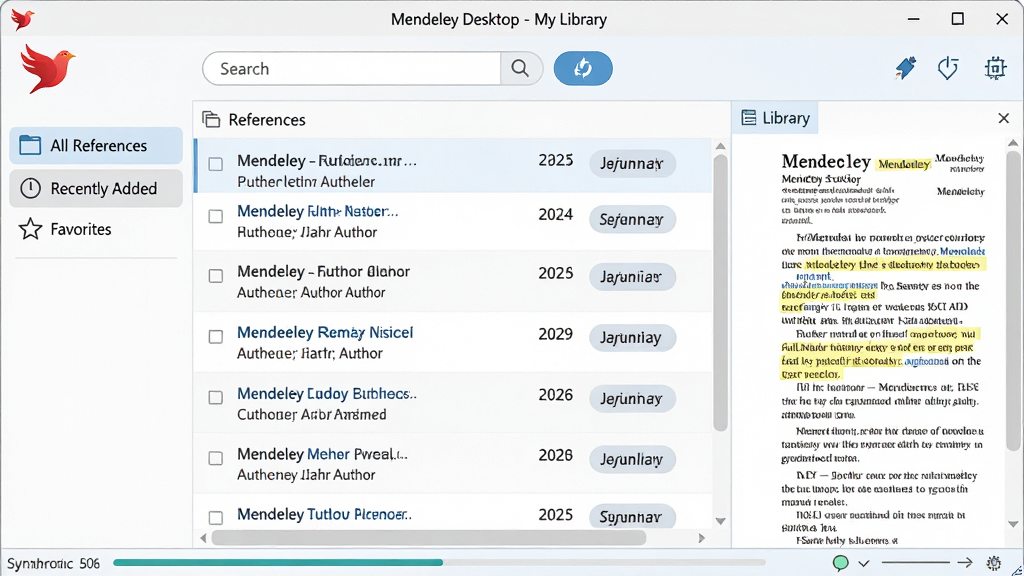Select All References in sidebar
The width and height of the screenshot is (1024, 576).
(96, 145)
